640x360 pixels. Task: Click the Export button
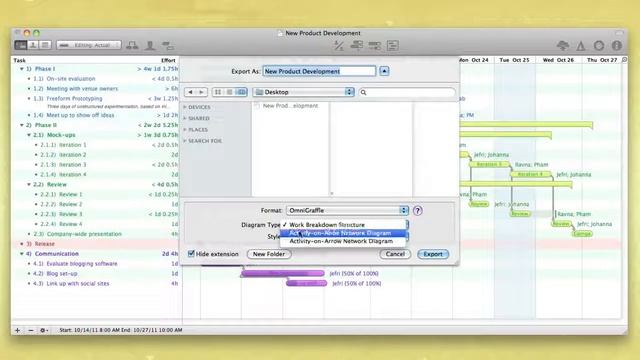(x=433, y=254)
